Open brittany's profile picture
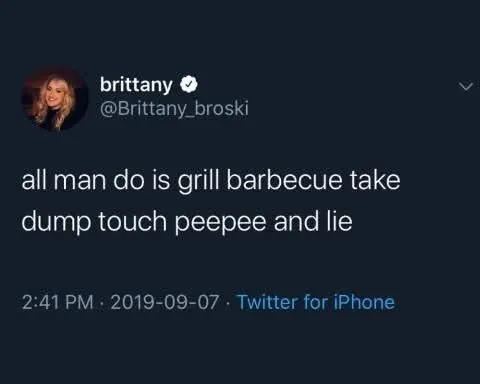Image resolution: width=480 pixels, height=384 pixels. point(55,99)
